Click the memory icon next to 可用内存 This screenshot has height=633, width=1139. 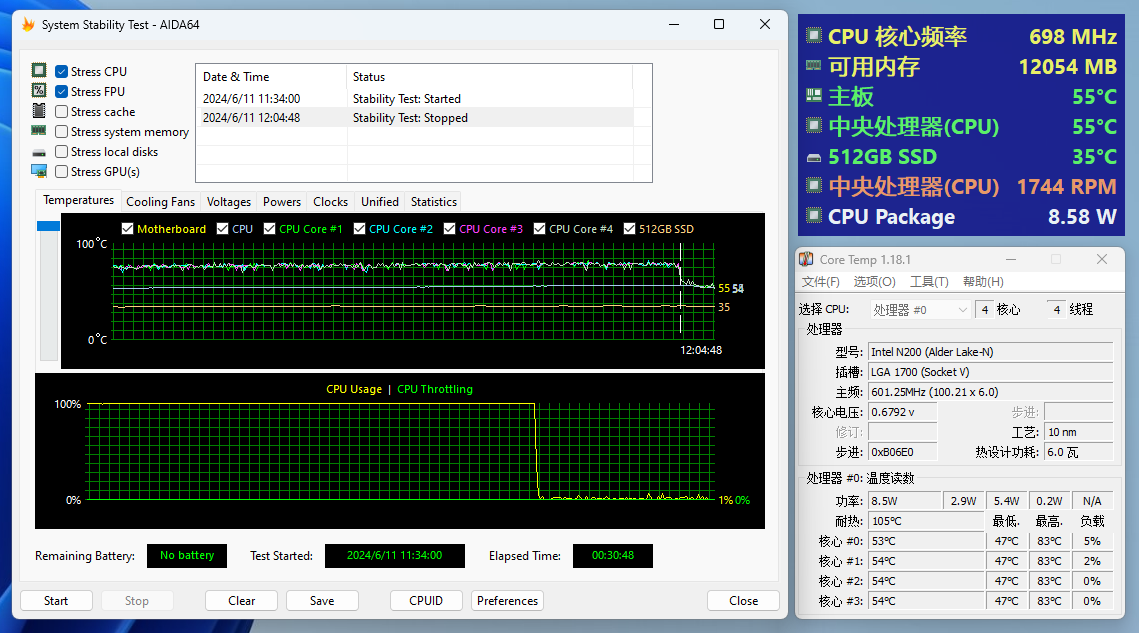[814, 65]
